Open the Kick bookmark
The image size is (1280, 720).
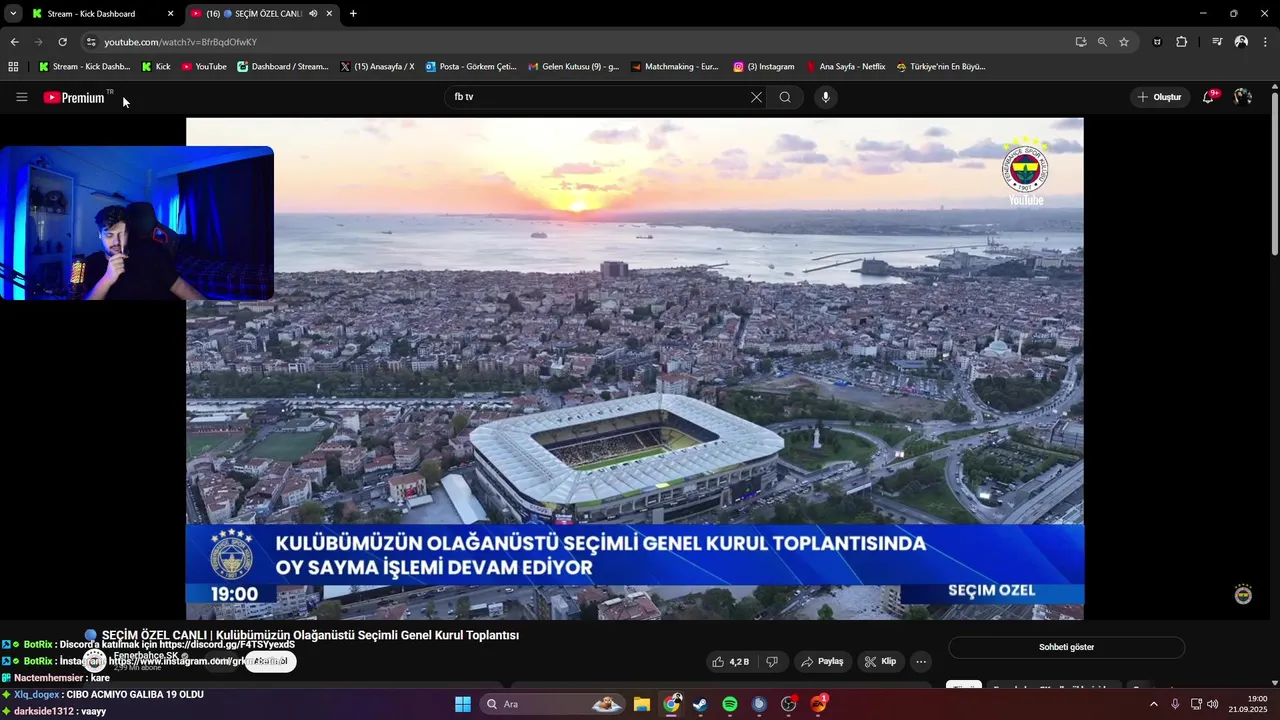(x=156, y=67)
